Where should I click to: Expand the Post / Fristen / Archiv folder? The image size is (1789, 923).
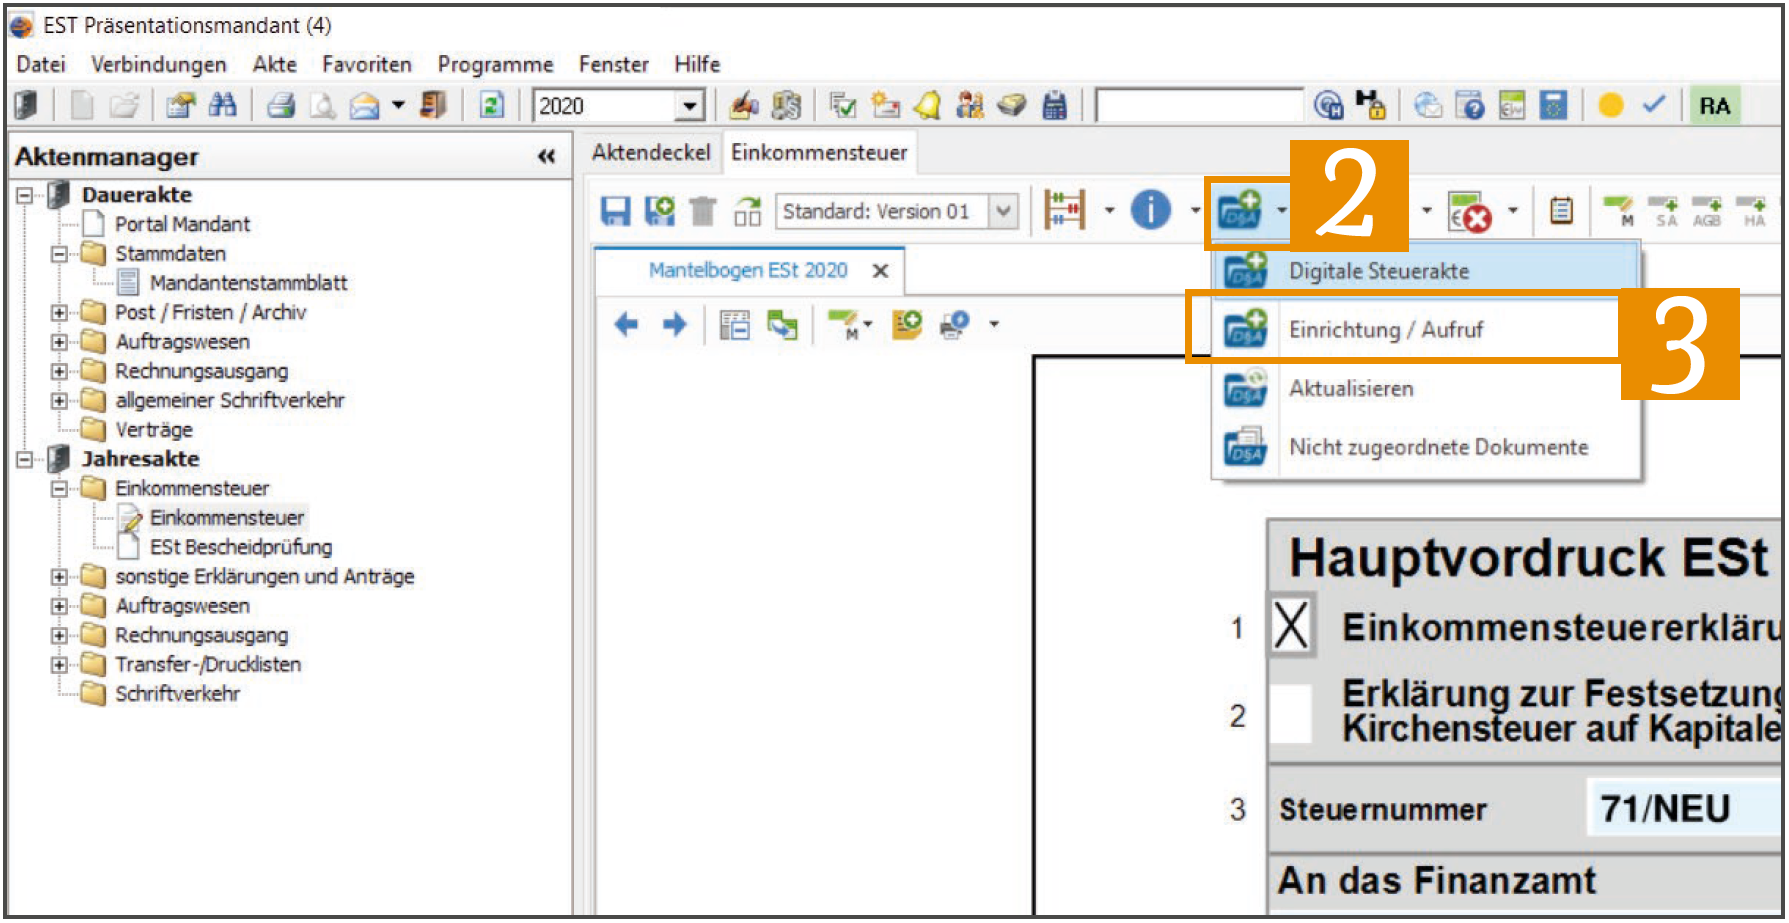pos(59,313)
